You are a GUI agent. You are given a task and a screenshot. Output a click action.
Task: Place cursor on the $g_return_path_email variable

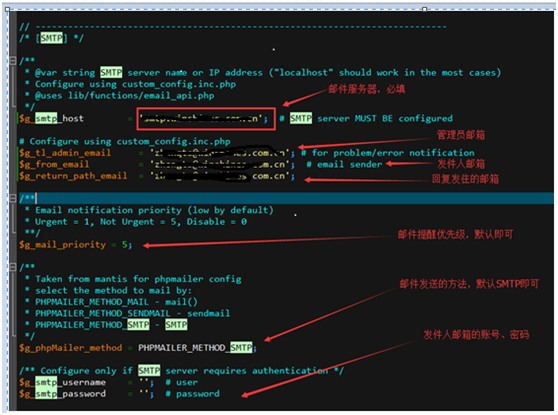(73, 175)
